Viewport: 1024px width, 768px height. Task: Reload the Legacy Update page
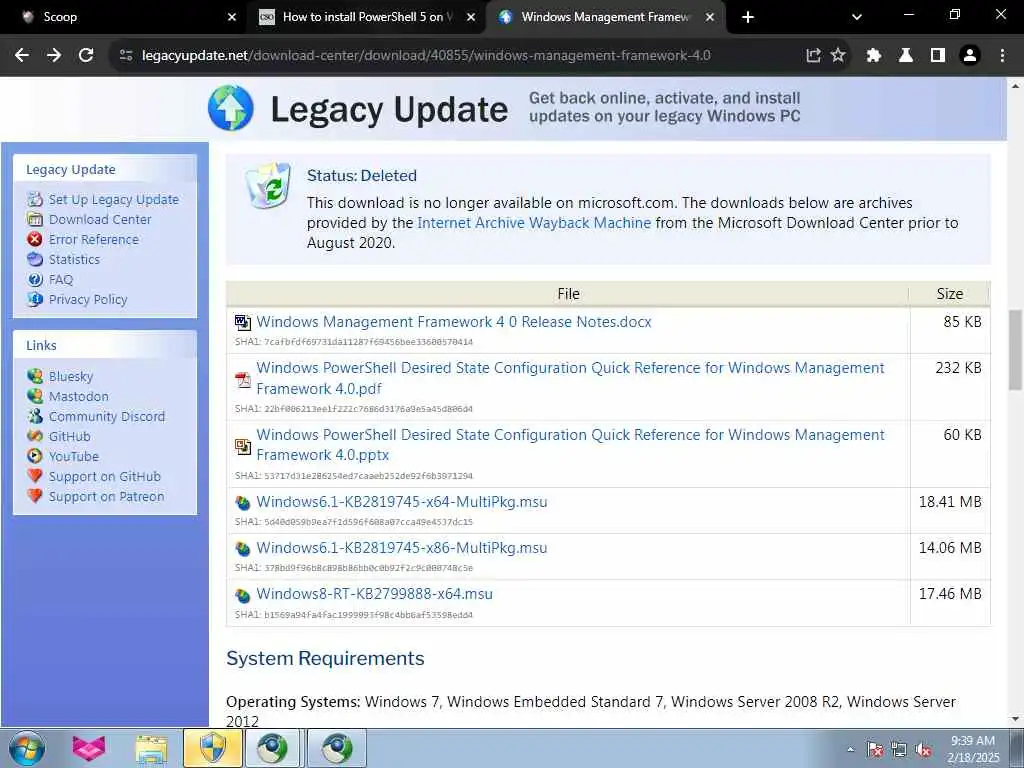click(86, 56)
